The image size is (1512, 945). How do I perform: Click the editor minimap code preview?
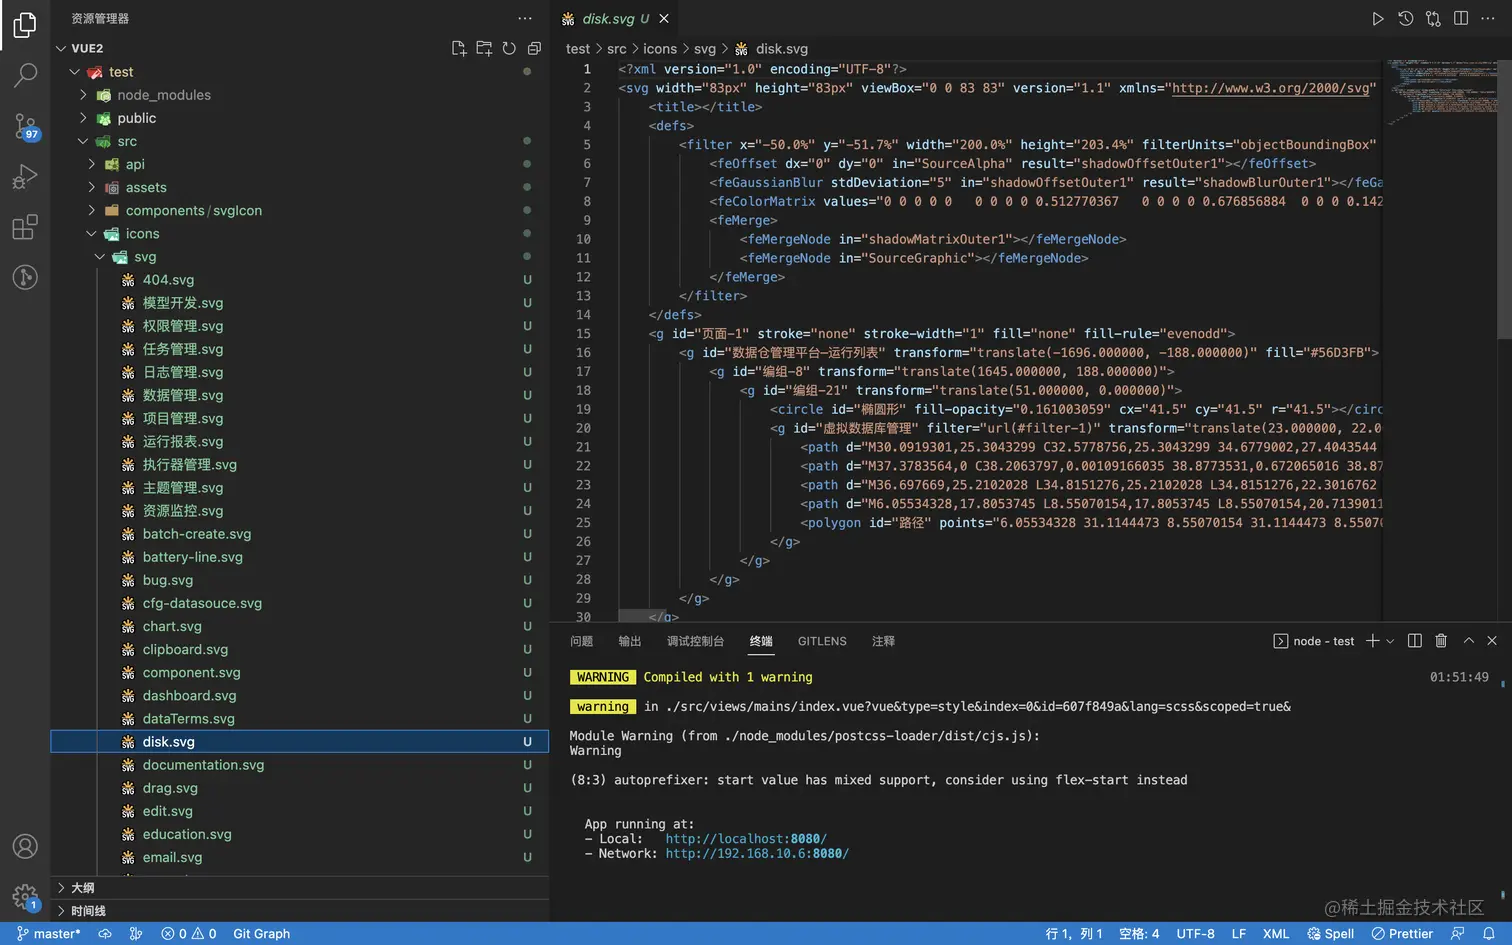pyautogui.click(x=1440, y=90)
